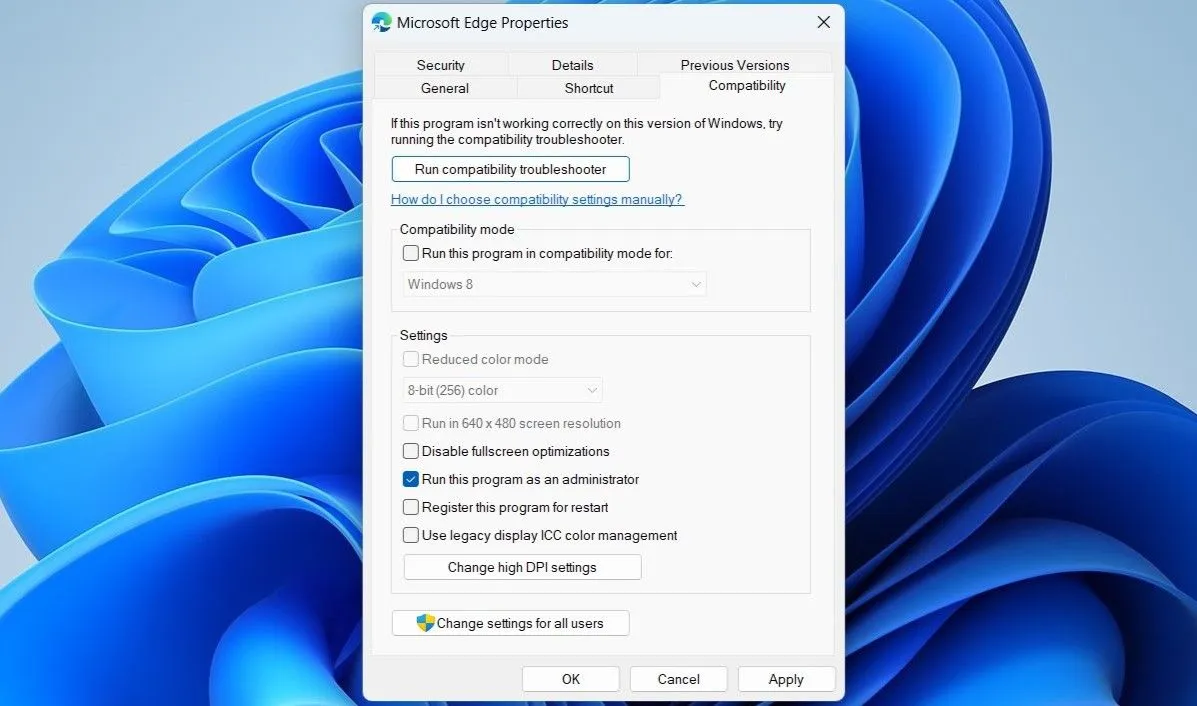Enable 'Use legacy display ICC color management'
1197x706 pixels.
(411, 536)
